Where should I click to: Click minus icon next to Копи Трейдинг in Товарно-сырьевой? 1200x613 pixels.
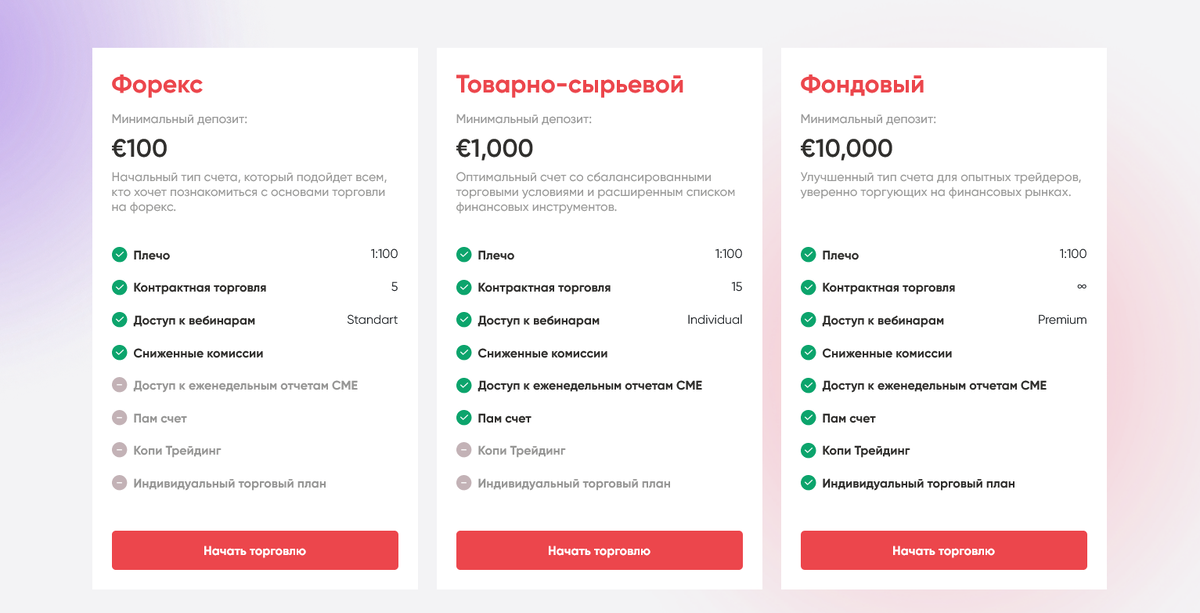[463, 451]
